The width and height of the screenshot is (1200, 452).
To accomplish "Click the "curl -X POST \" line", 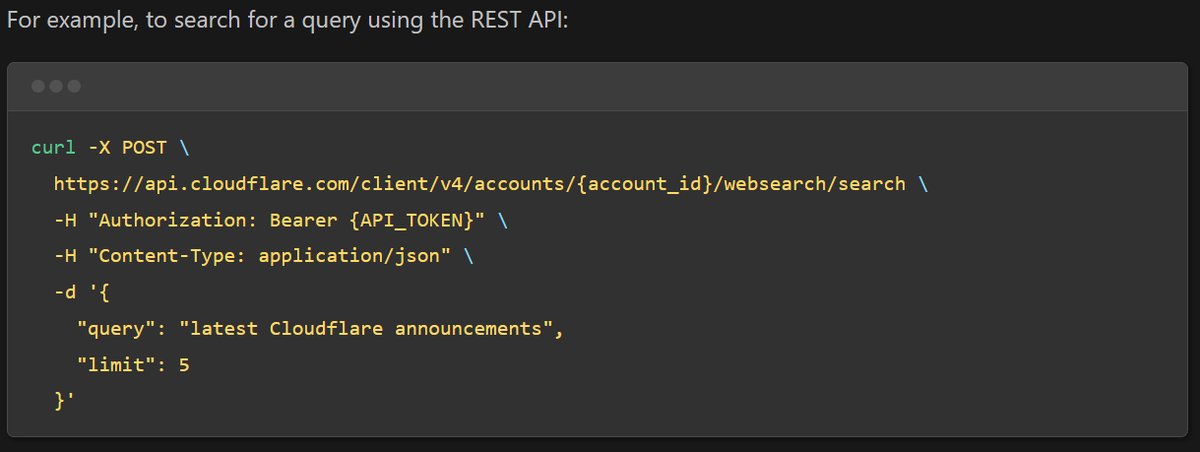I will [109, 148].
